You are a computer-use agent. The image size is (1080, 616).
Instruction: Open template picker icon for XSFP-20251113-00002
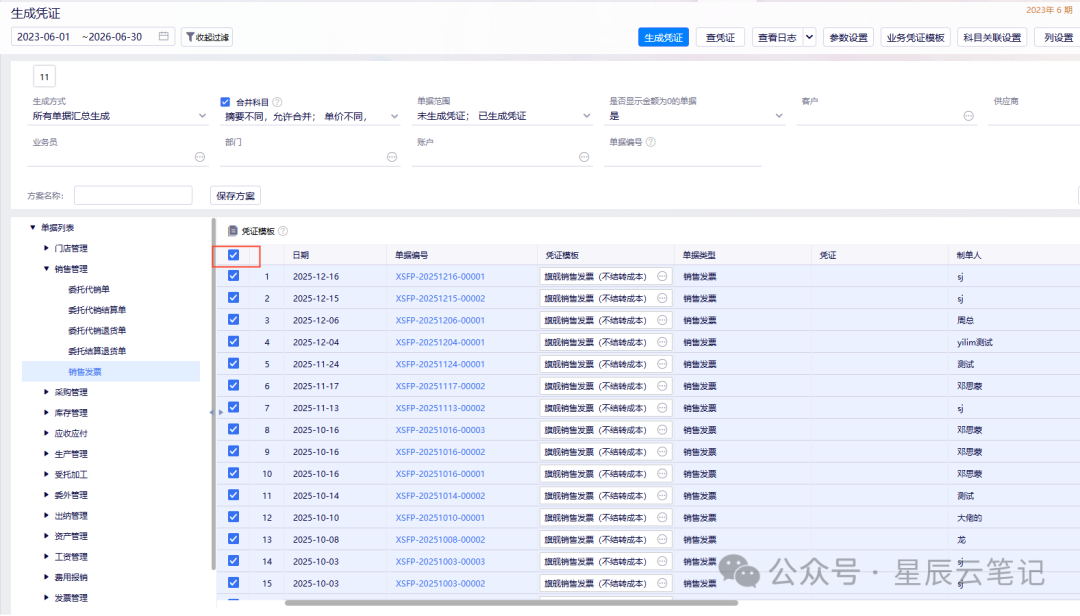point(662,408)
